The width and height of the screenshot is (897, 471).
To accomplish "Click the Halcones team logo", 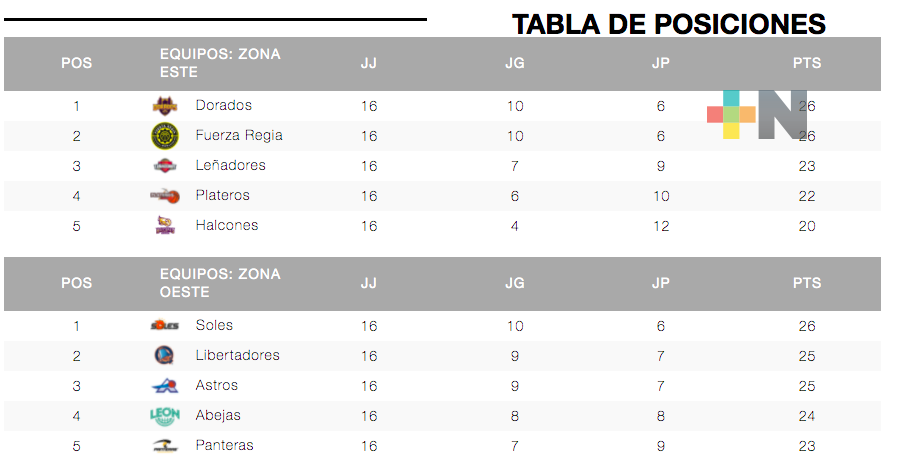I will (164, 225).
